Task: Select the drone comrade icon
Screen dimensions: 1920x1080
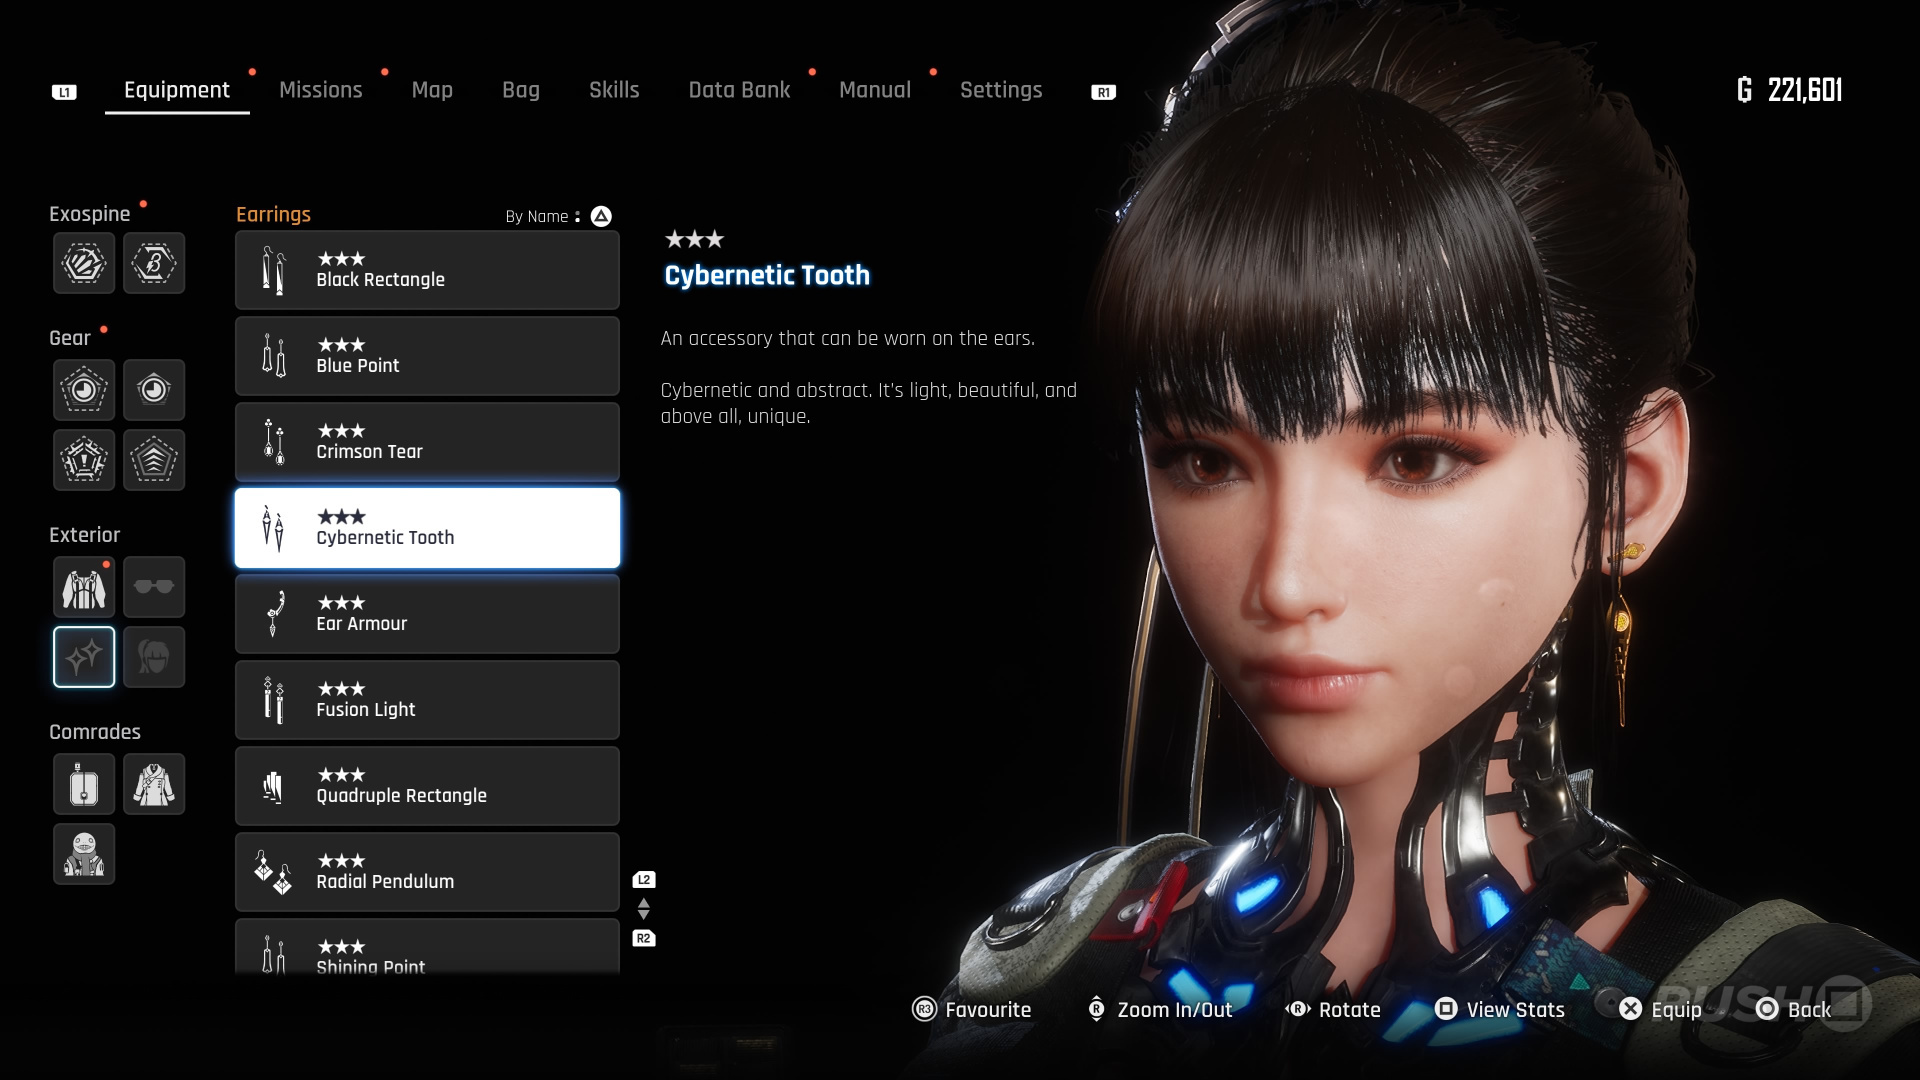Action: [84, 784]
